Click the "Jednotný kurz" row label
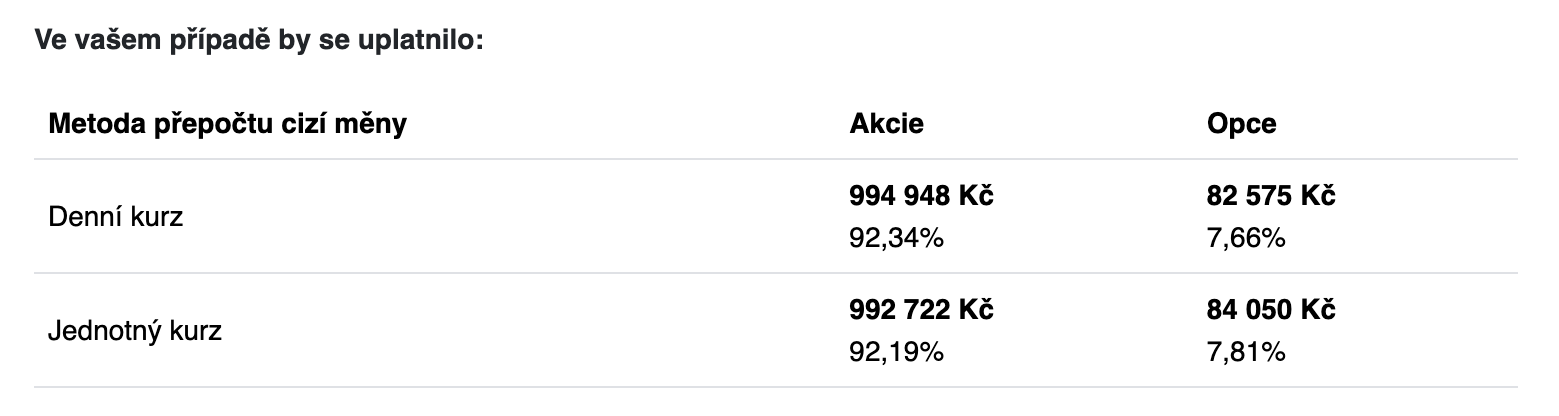Image resolution: width=1559 pixels, height=416 pixels. (135, 330)
